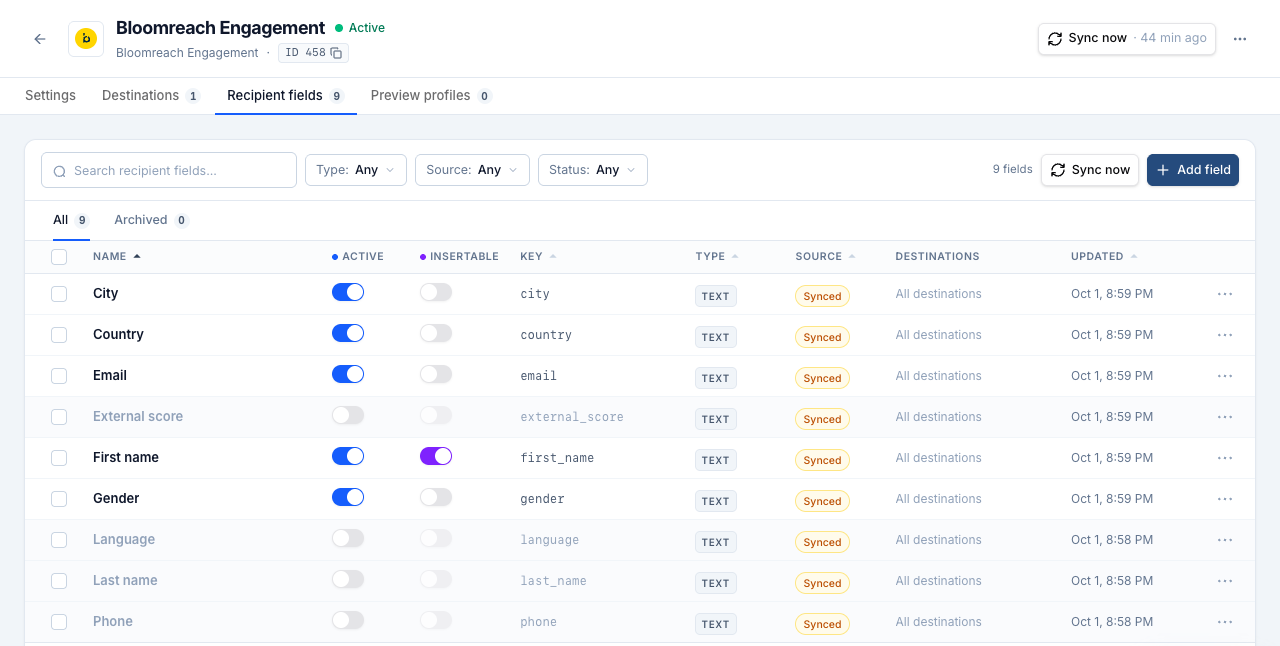The image size is (1280, 646).
Task: Check the Email row checkbox
Action: click(59, 376)
